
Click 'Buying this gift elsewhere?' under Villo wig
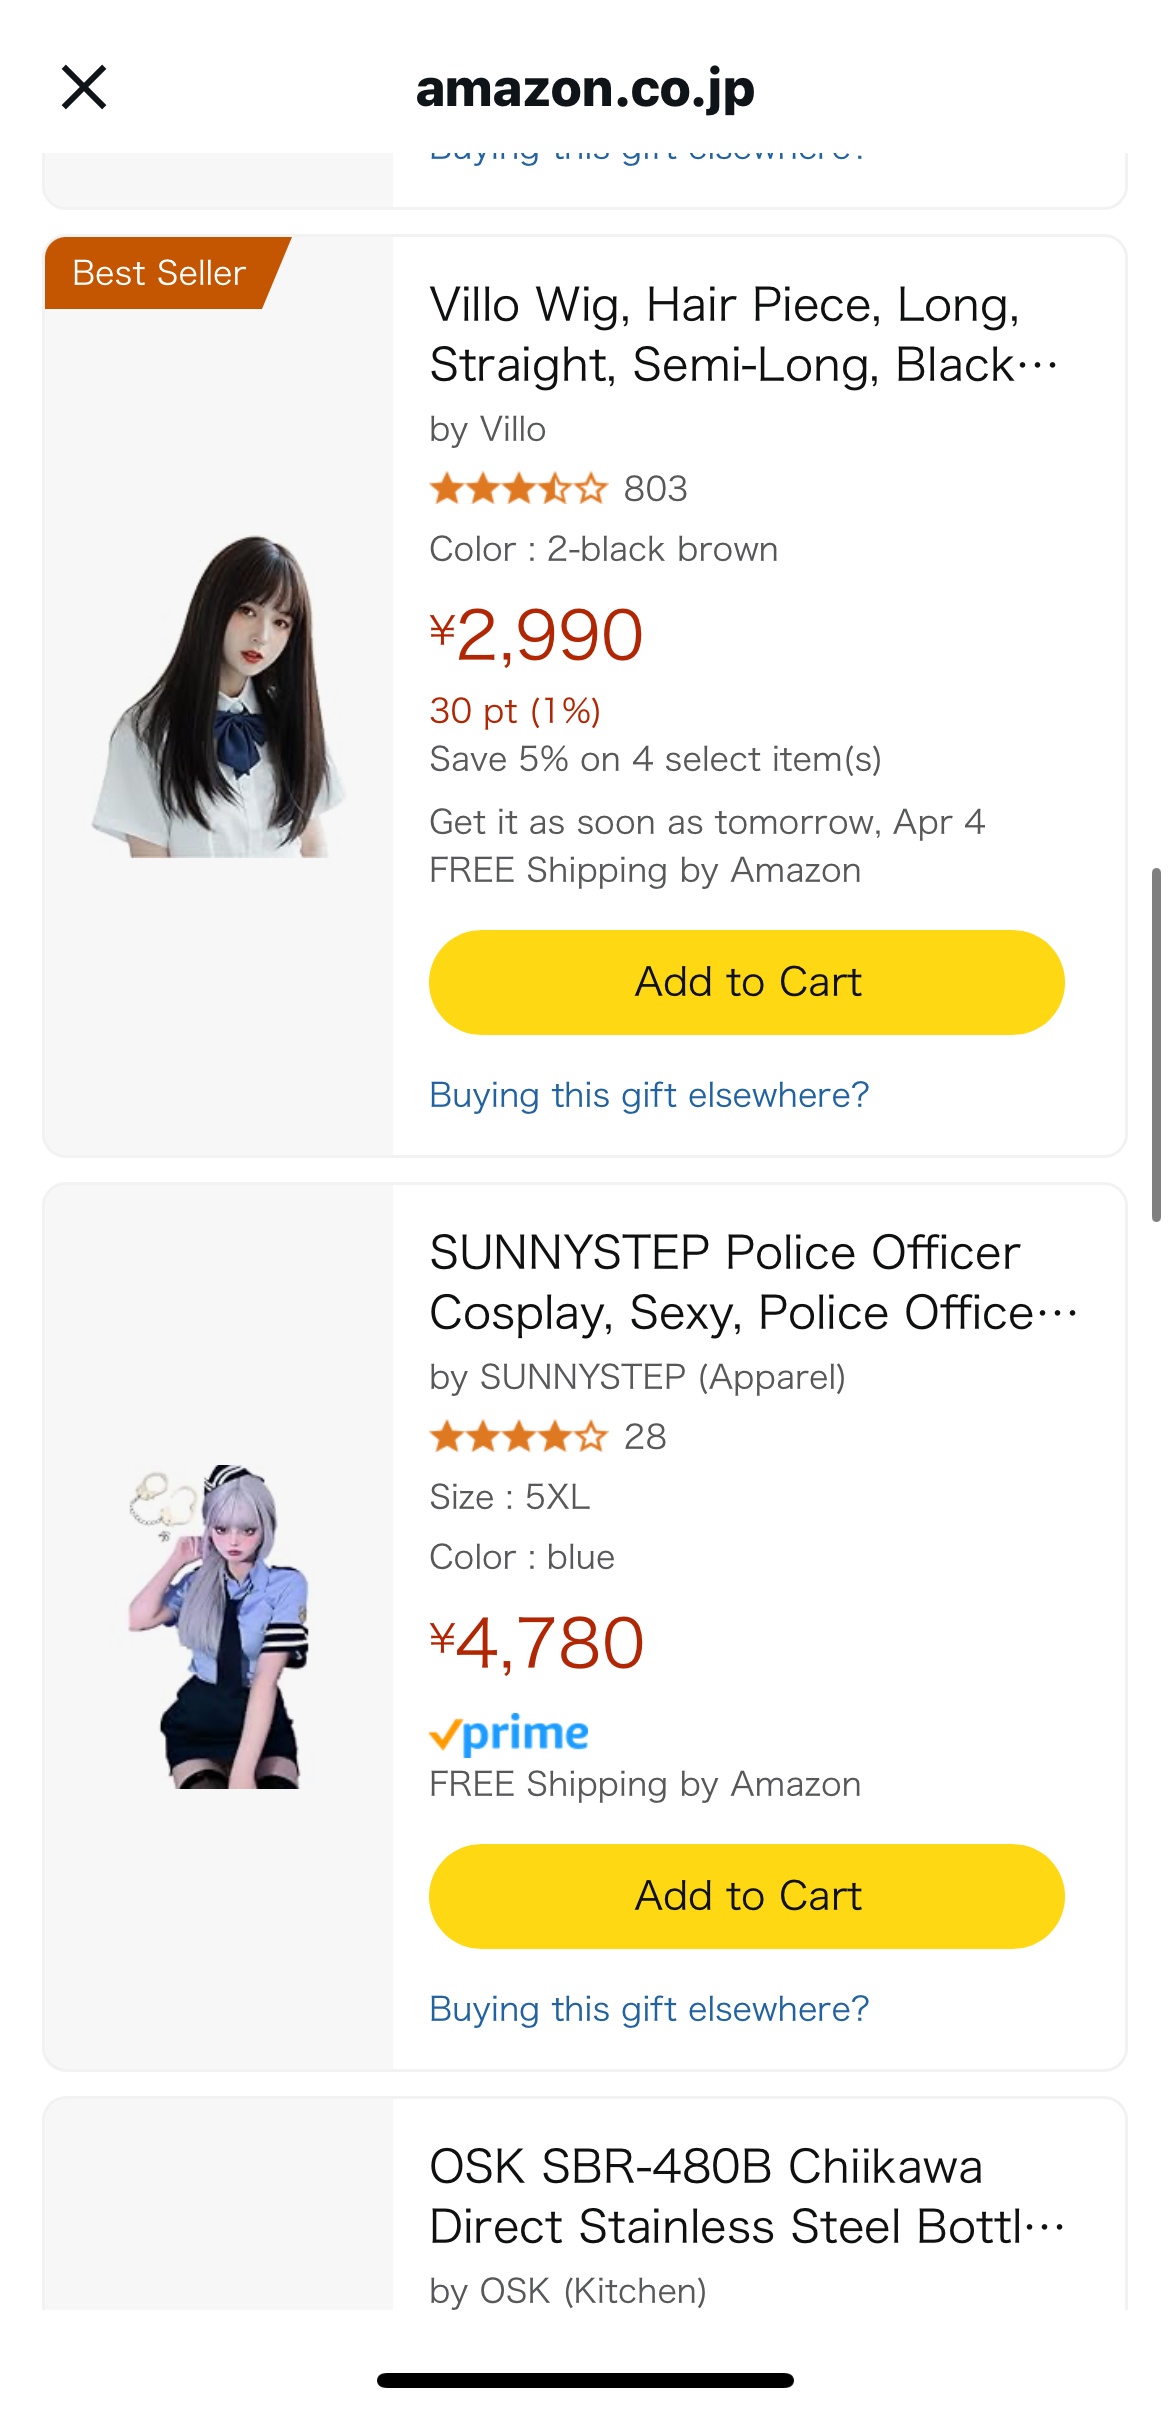(649, 1095)
